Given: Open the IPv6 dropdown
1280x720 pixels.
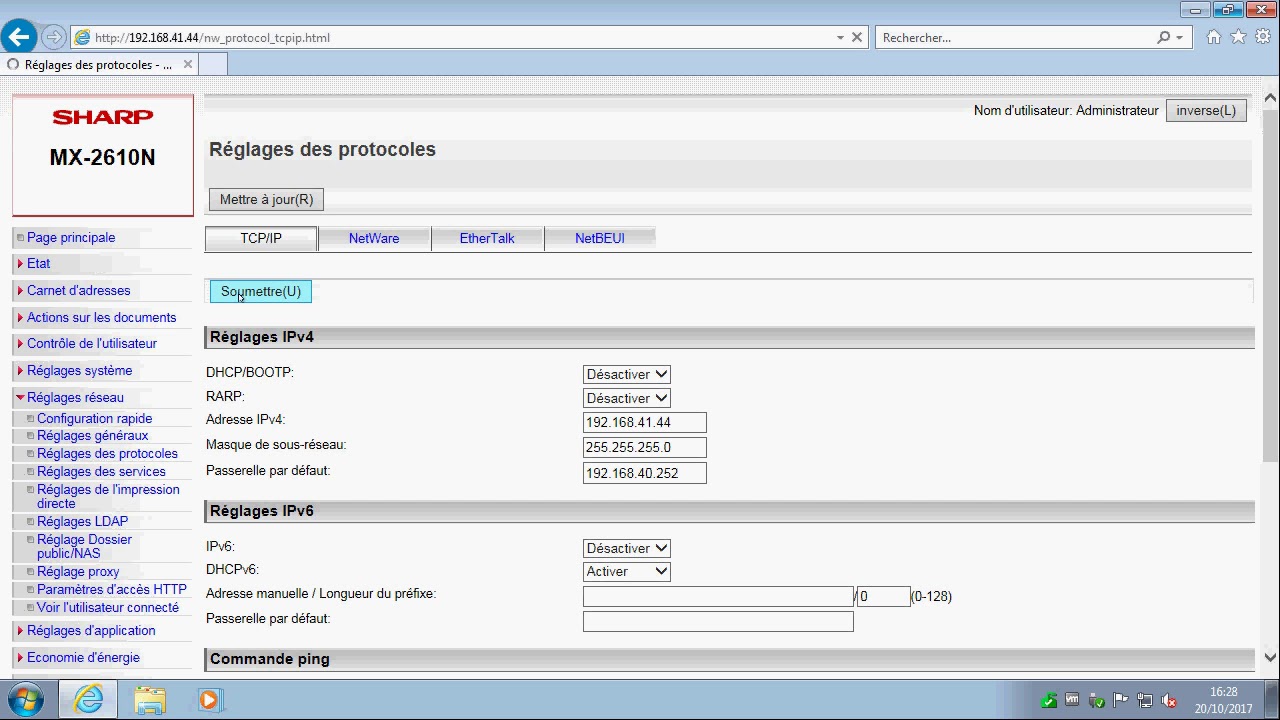Looking at the screenshot, I should (x=627, y=548).
